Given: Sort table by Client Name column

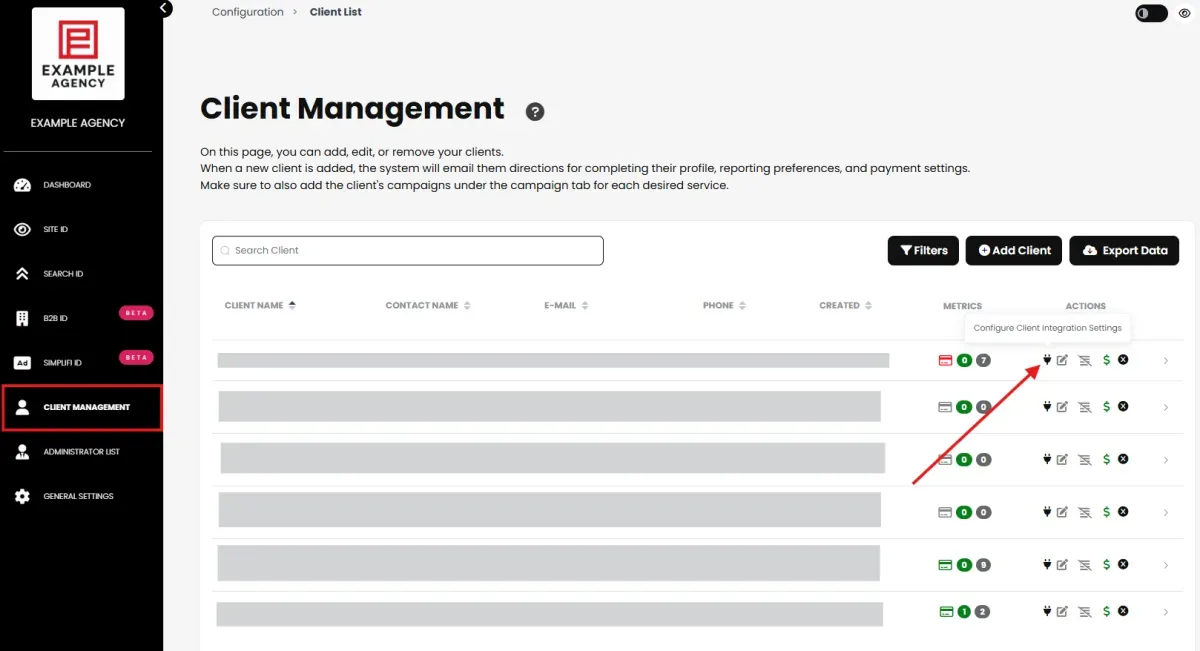Looking at the screenshot, I should (x=260, y=305).
